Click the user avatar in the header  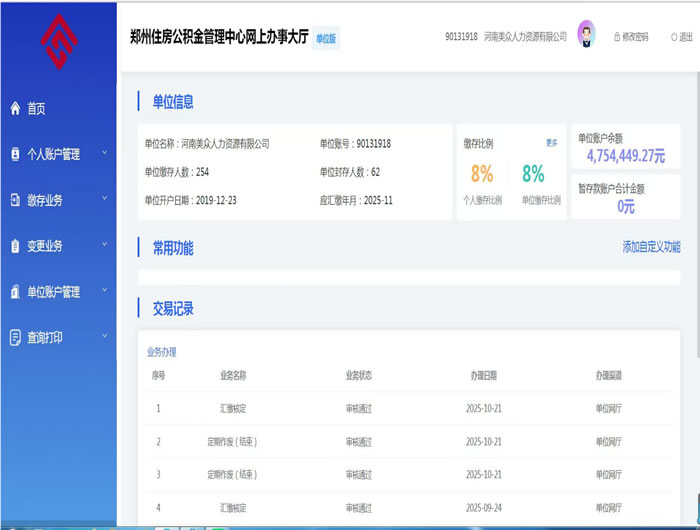[586, 35]
